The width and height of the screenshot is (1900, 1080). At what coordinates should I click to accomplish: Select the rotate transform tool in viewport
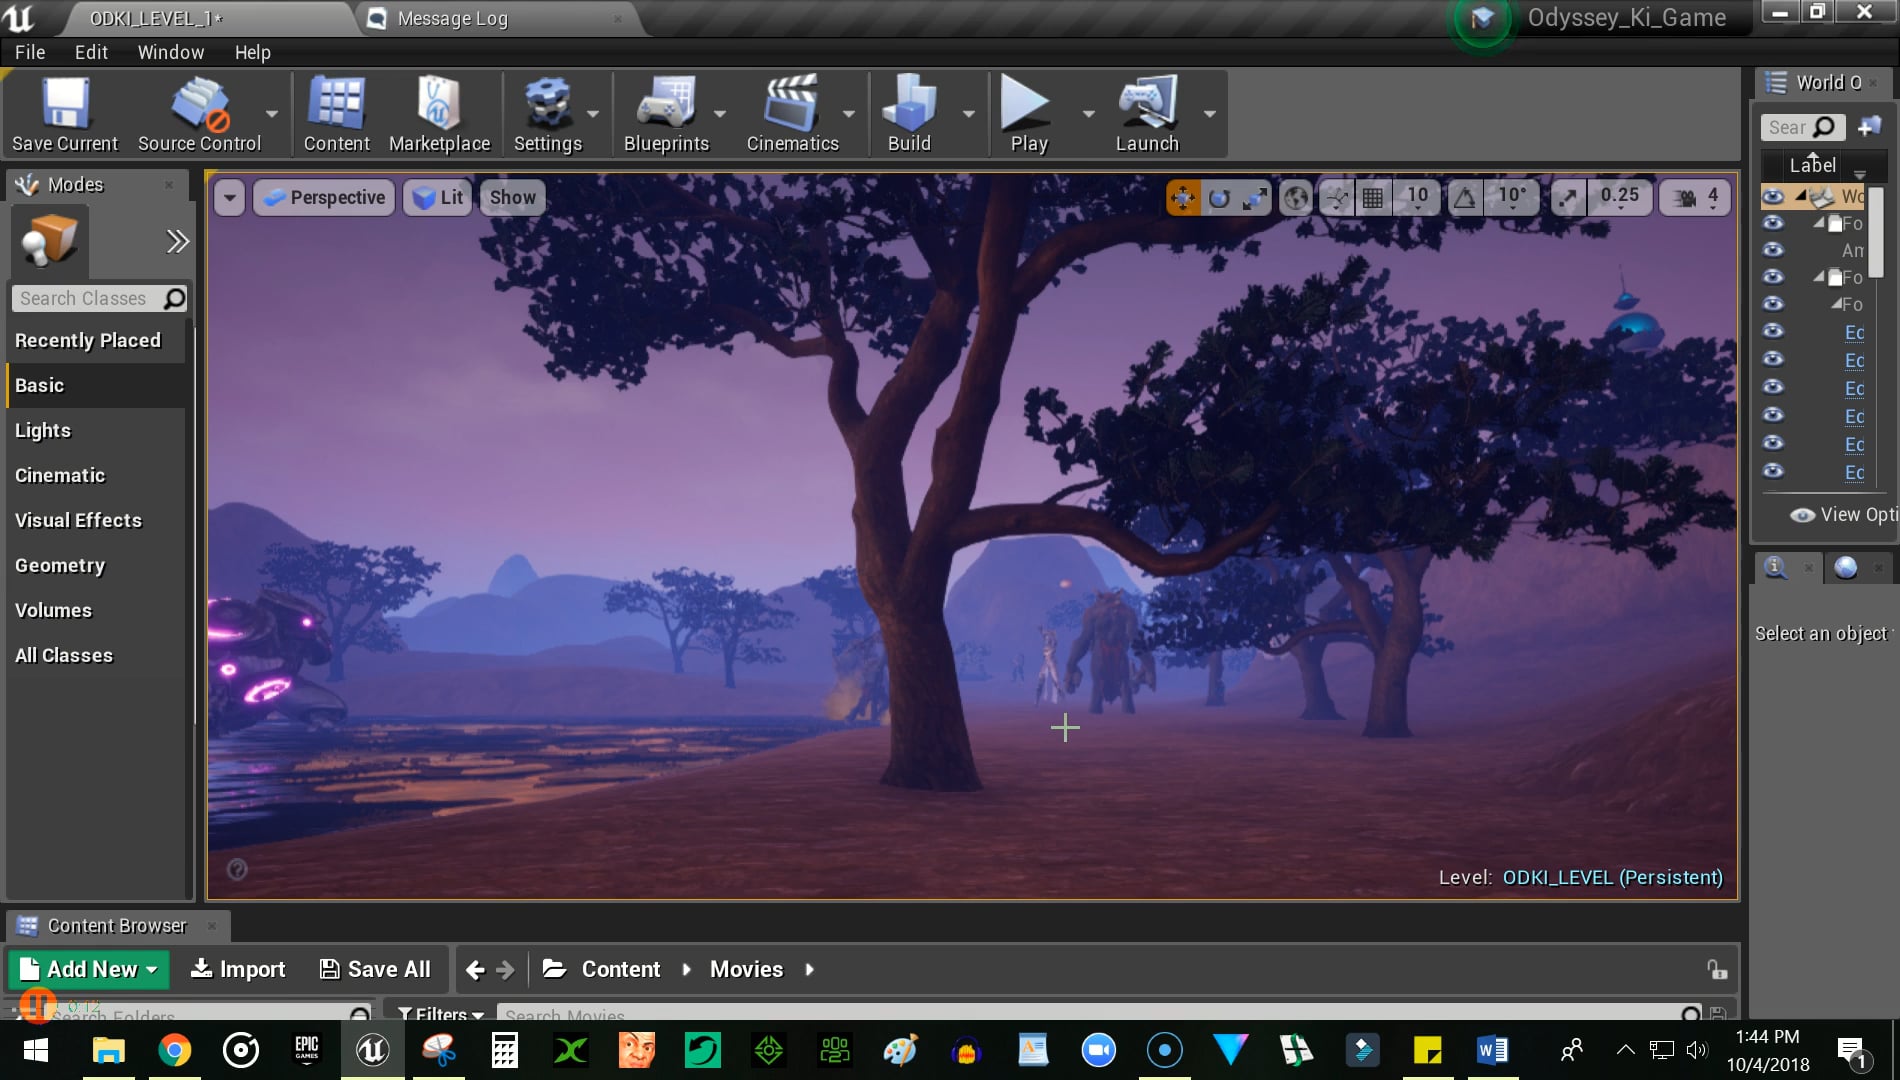(1219, 197)
